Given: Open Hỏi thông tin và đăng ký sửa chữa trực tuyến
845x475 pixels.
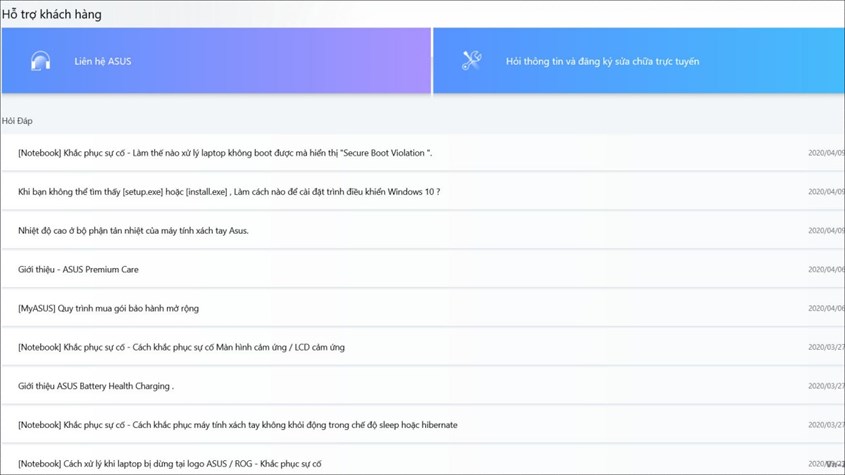Looking at the screenshot, I should (602, 62).
